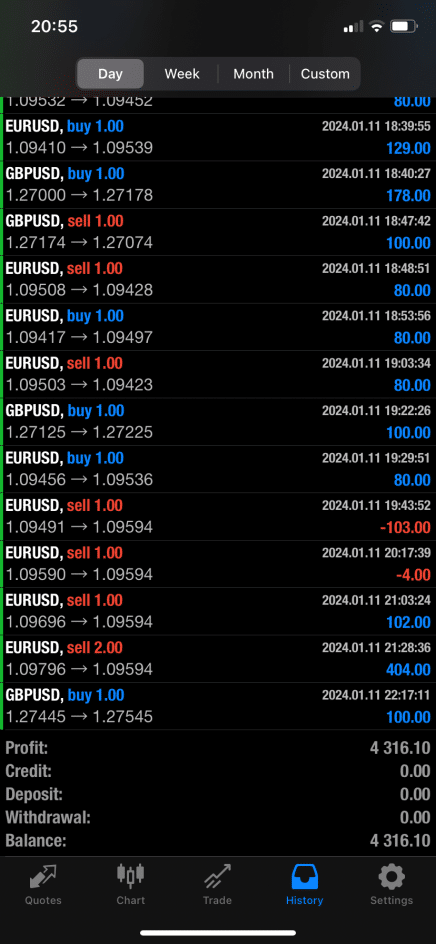Screen dimensions: 436x944
Task: Tap the Balance summary row
Action: point(218,840)
